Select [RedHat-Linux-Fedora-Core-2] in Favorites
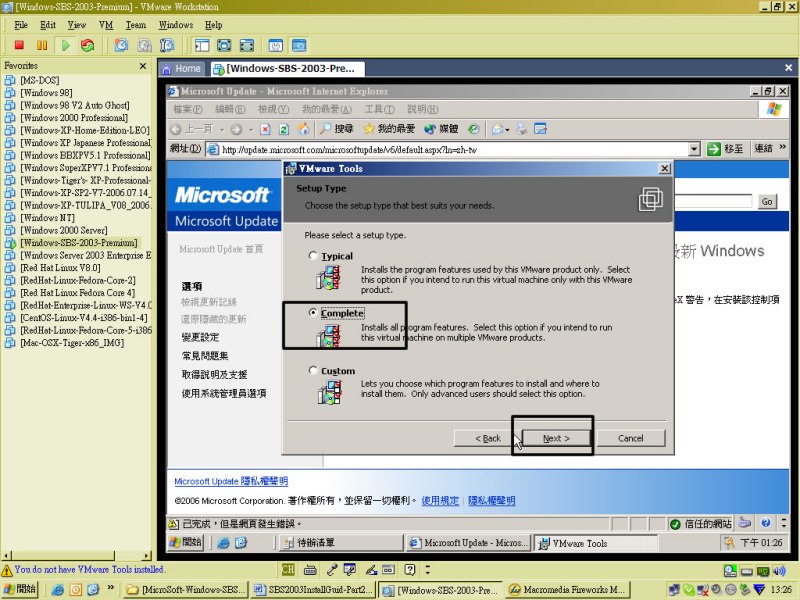 78,280
